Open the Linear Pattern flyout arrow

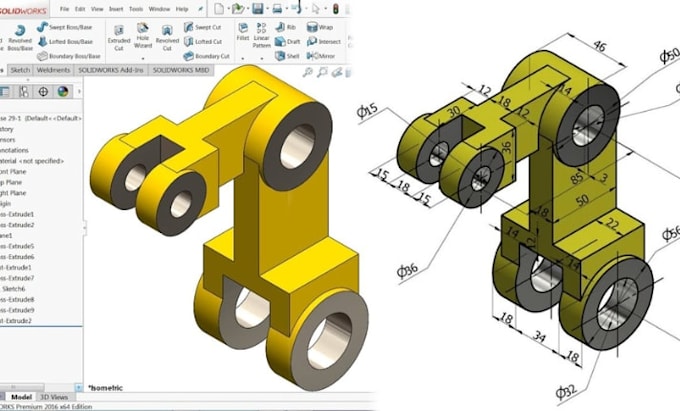pyautogui.click(x=262, y=59)
